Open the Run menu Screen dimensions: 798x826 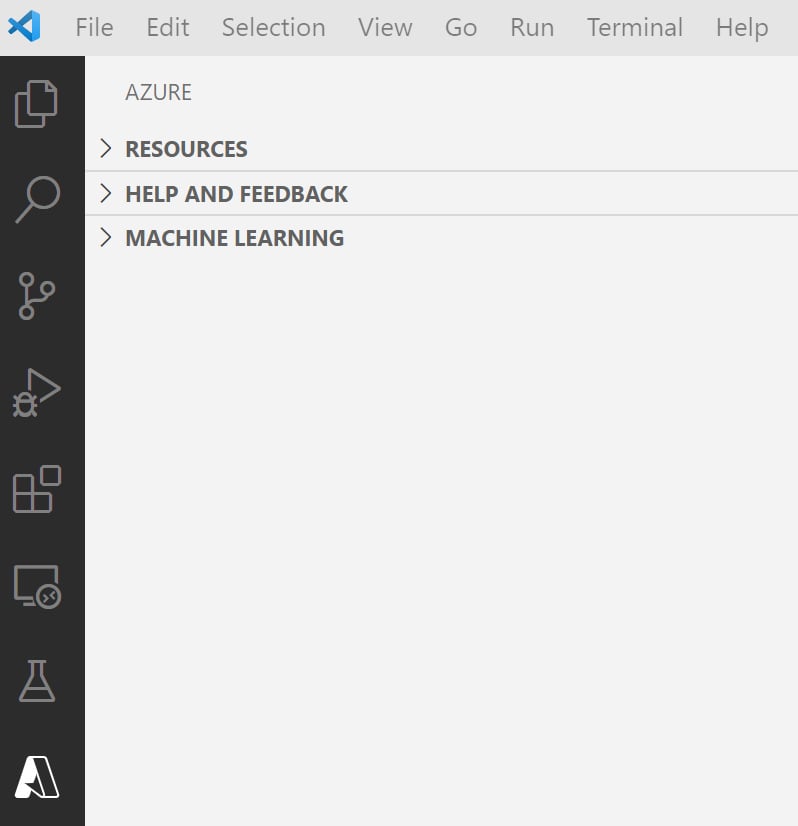click(x=532, y=27)
